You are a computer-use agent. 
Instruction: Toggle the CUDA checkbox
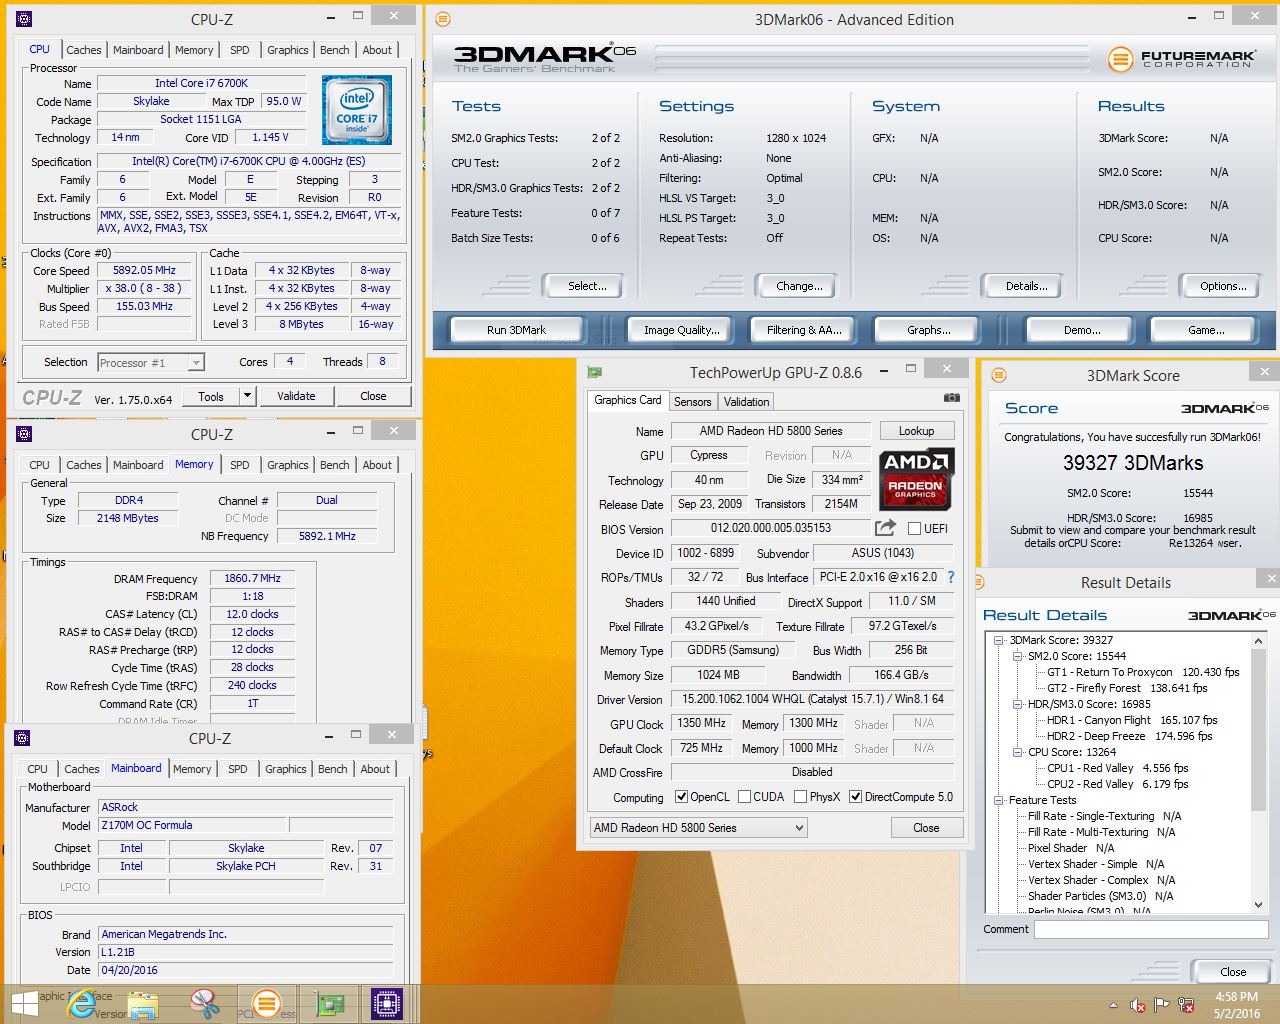[744, 797]
